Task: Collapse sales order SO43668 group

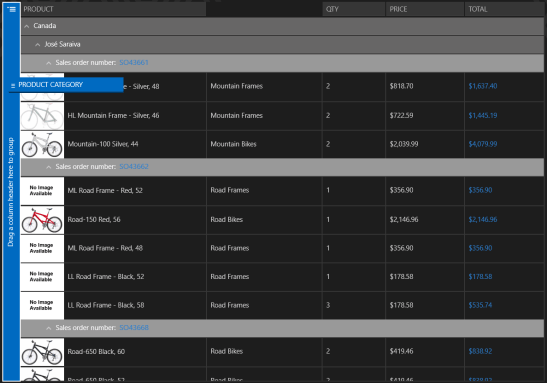Action: click(x=48, y=328)
